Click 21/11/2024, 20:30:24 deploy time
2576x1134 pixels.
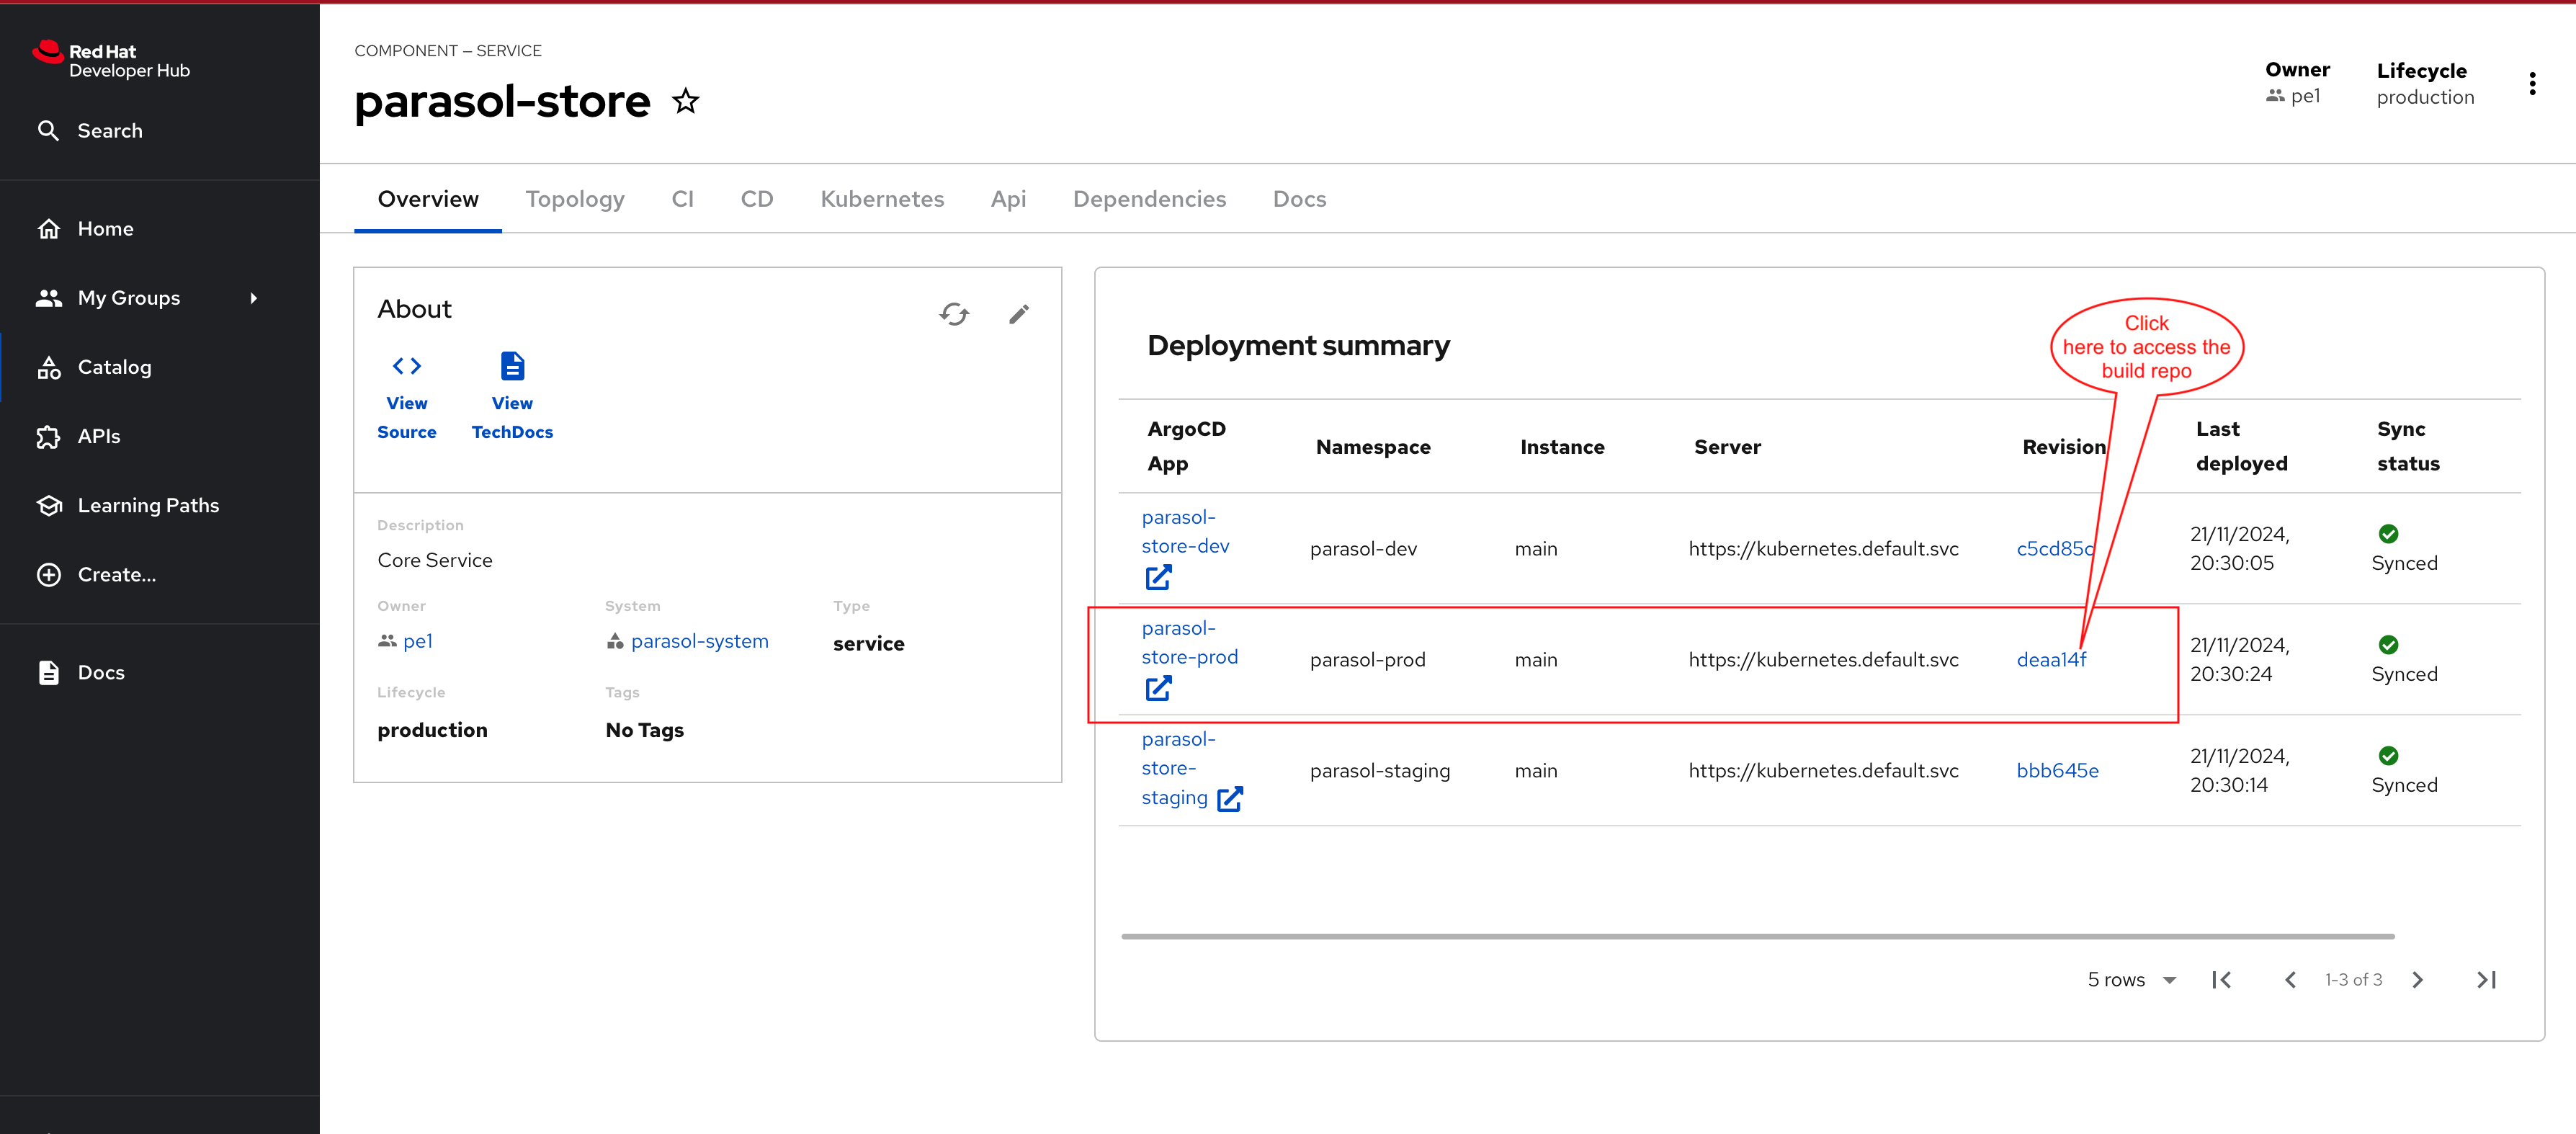coord(2239,659)
